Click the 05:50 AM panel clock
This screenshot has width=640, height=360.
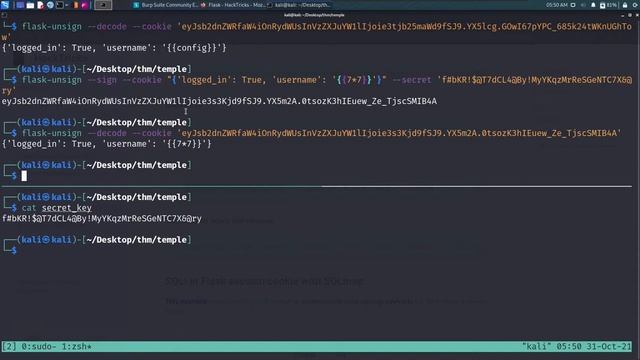pos(557,5)
